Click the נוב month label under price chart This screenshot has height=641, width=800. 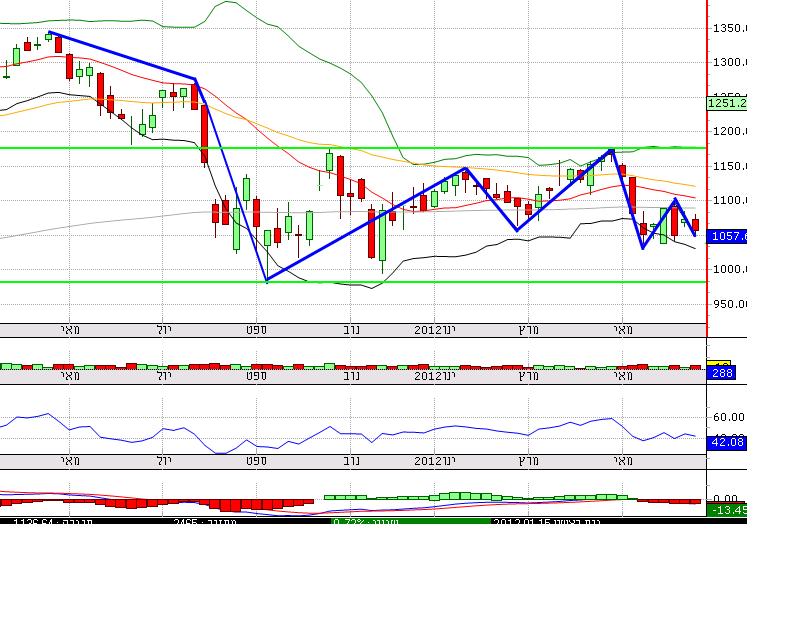352,327
